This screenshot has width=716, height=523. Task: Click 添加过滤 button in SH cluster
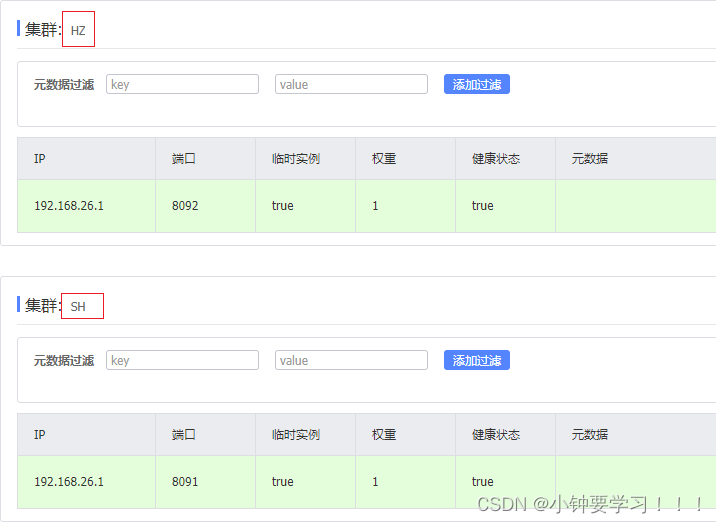pos(477,360)
